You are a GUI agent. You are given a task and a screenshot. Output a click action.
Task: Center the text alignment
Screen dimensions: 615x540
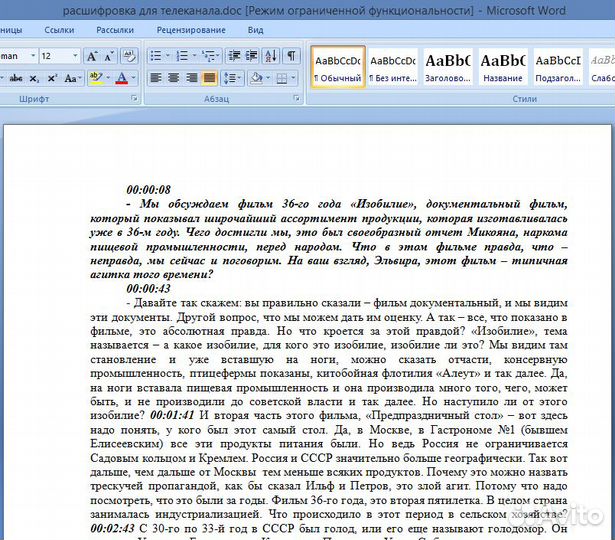(173, 78)
